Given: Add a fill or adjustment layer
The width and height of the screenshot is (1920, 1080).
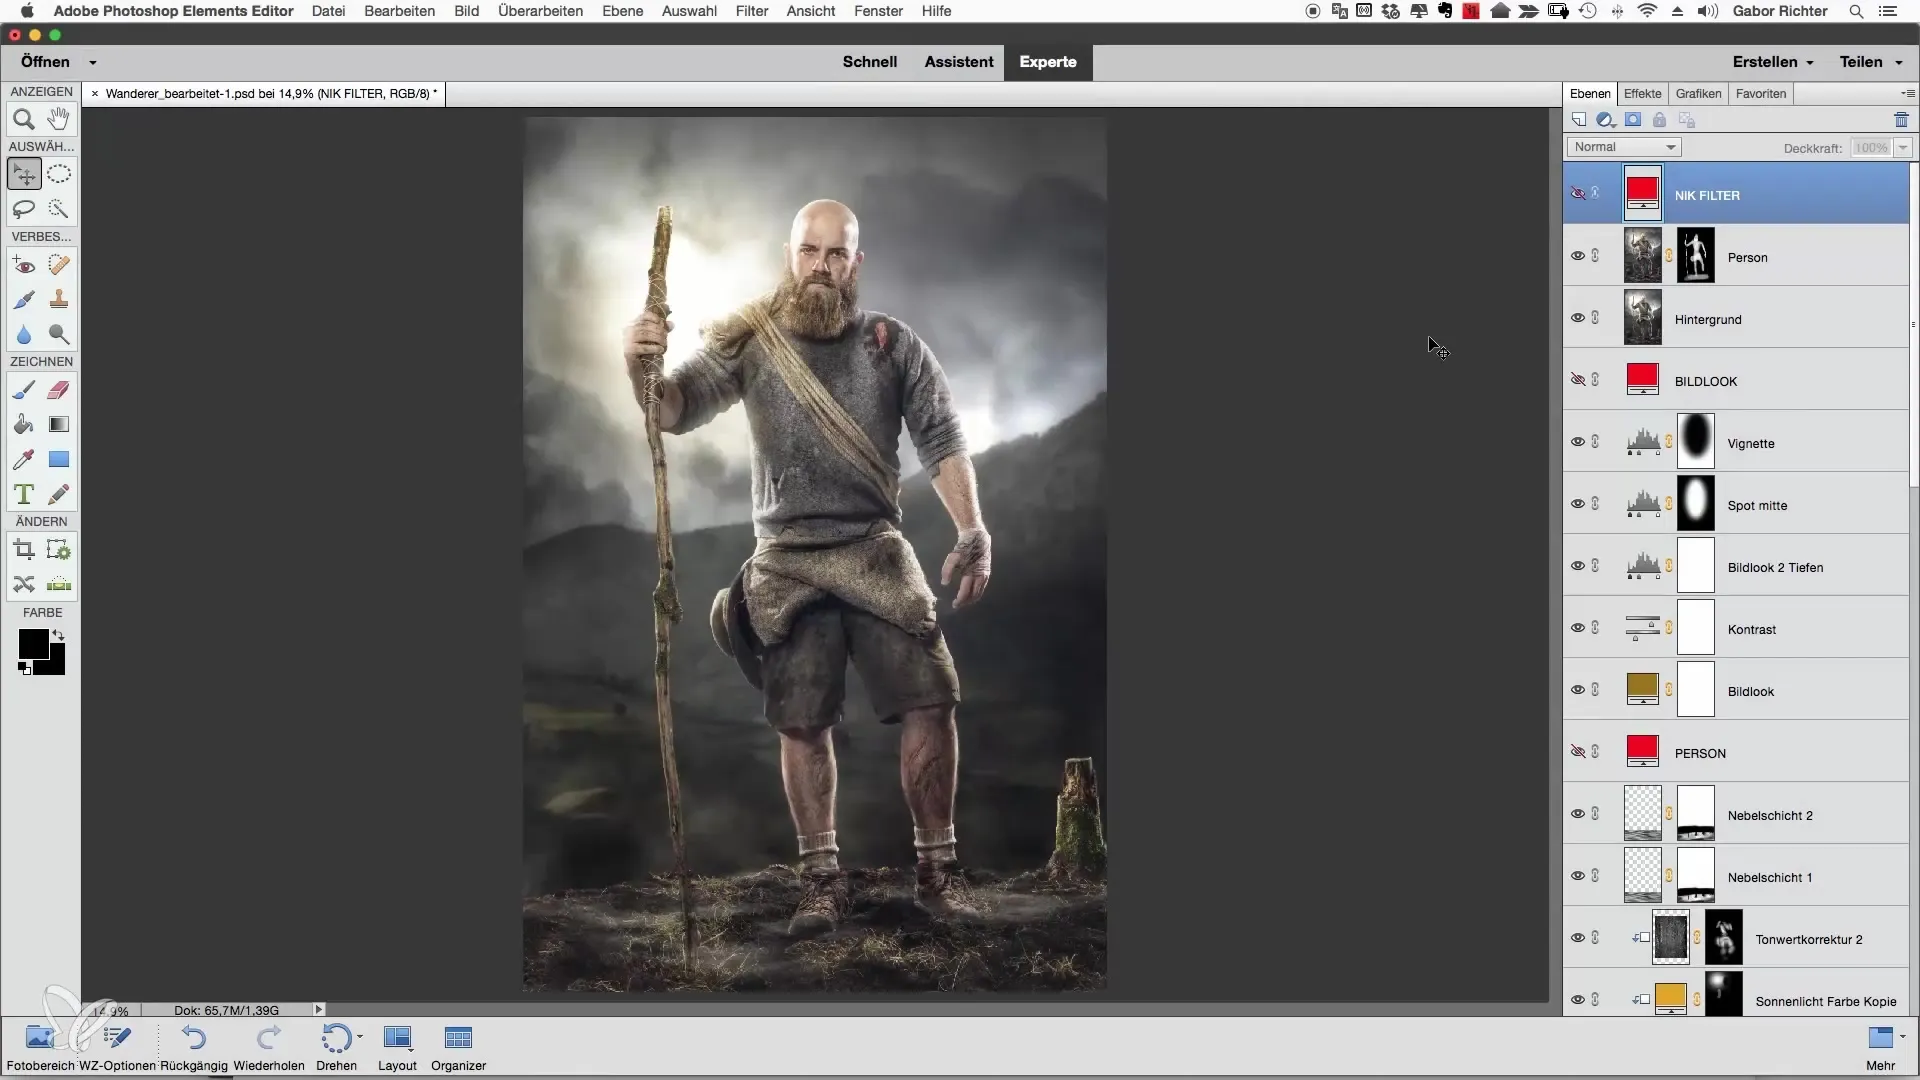Looking at the screenshot, I should (1605, 120).
